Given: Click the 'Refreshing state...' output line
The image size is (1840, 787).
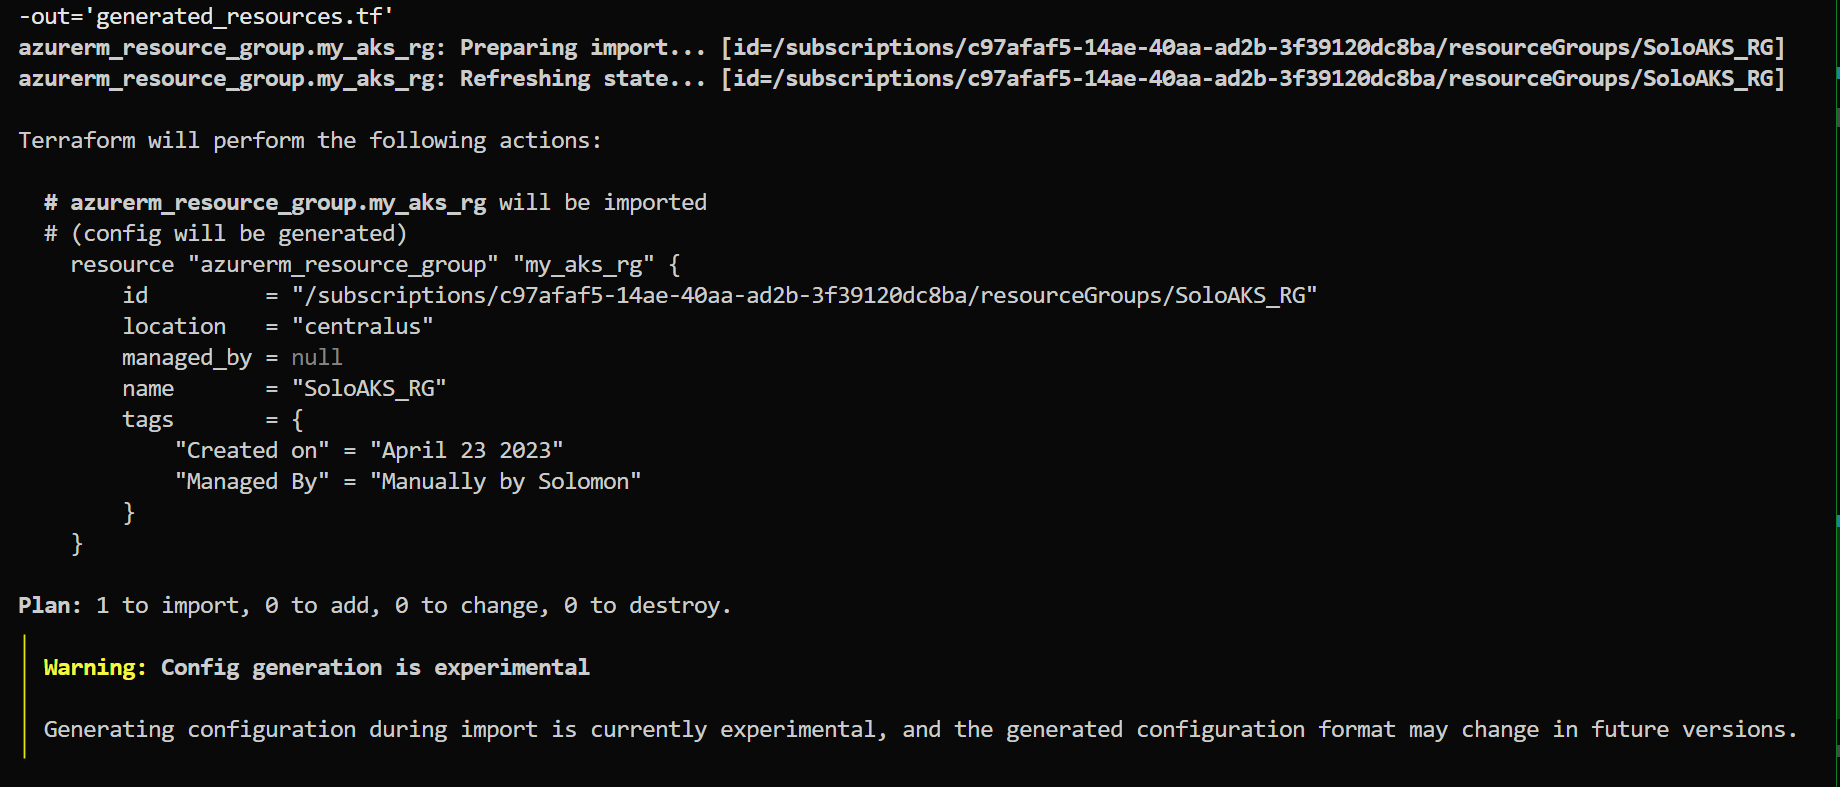Looking at the screenshot, I should tap(901, 79).
